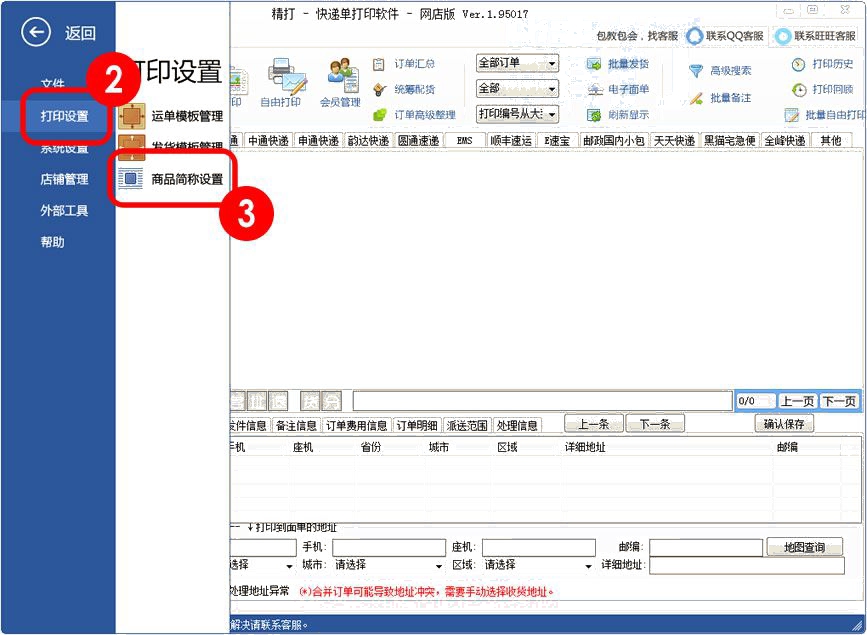The image size is (867, 635).
Task: Open the 全部 filter dropdown
Action: tap(517, 89)
